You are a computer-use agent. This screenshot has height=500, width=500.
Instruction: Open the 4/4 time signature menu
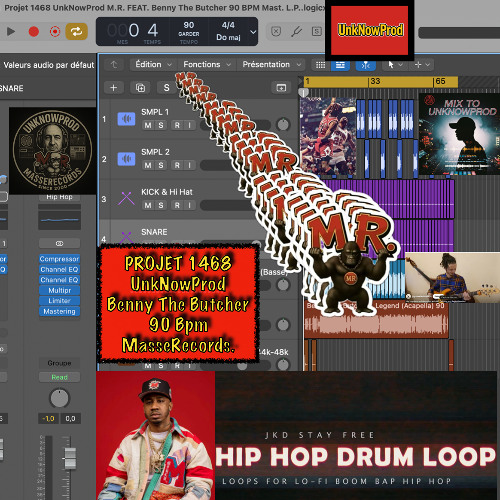click(x=228, y=25)
